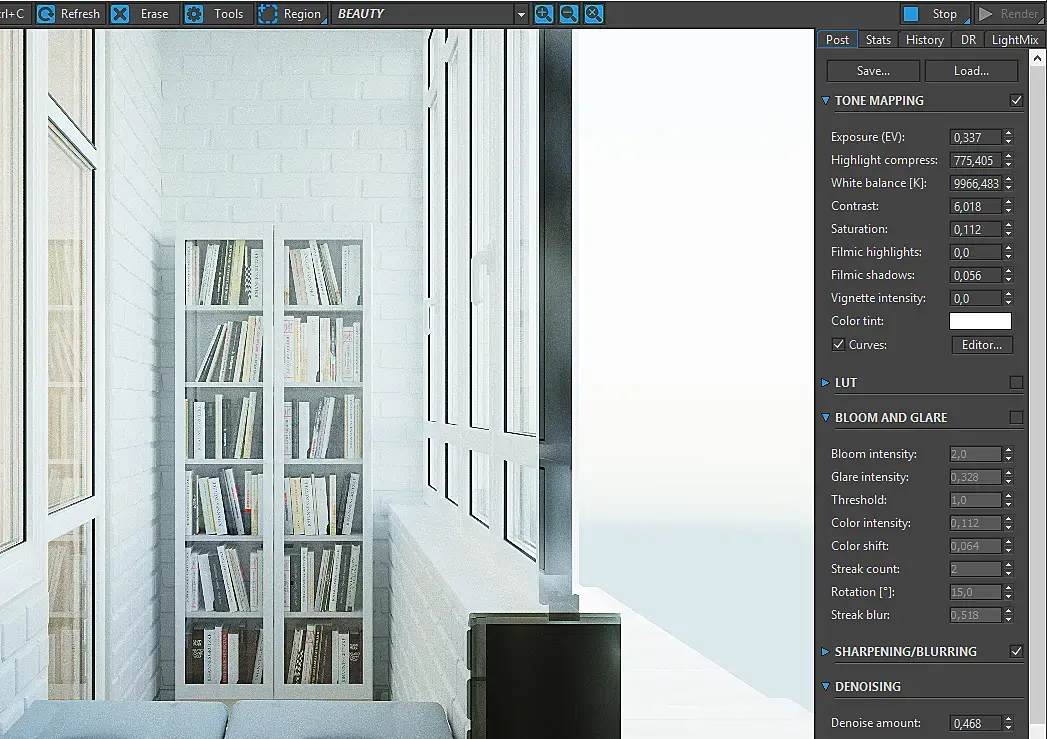Click the White balance [K] field
The image size is (1047, 739).
(x=976, y=183)
